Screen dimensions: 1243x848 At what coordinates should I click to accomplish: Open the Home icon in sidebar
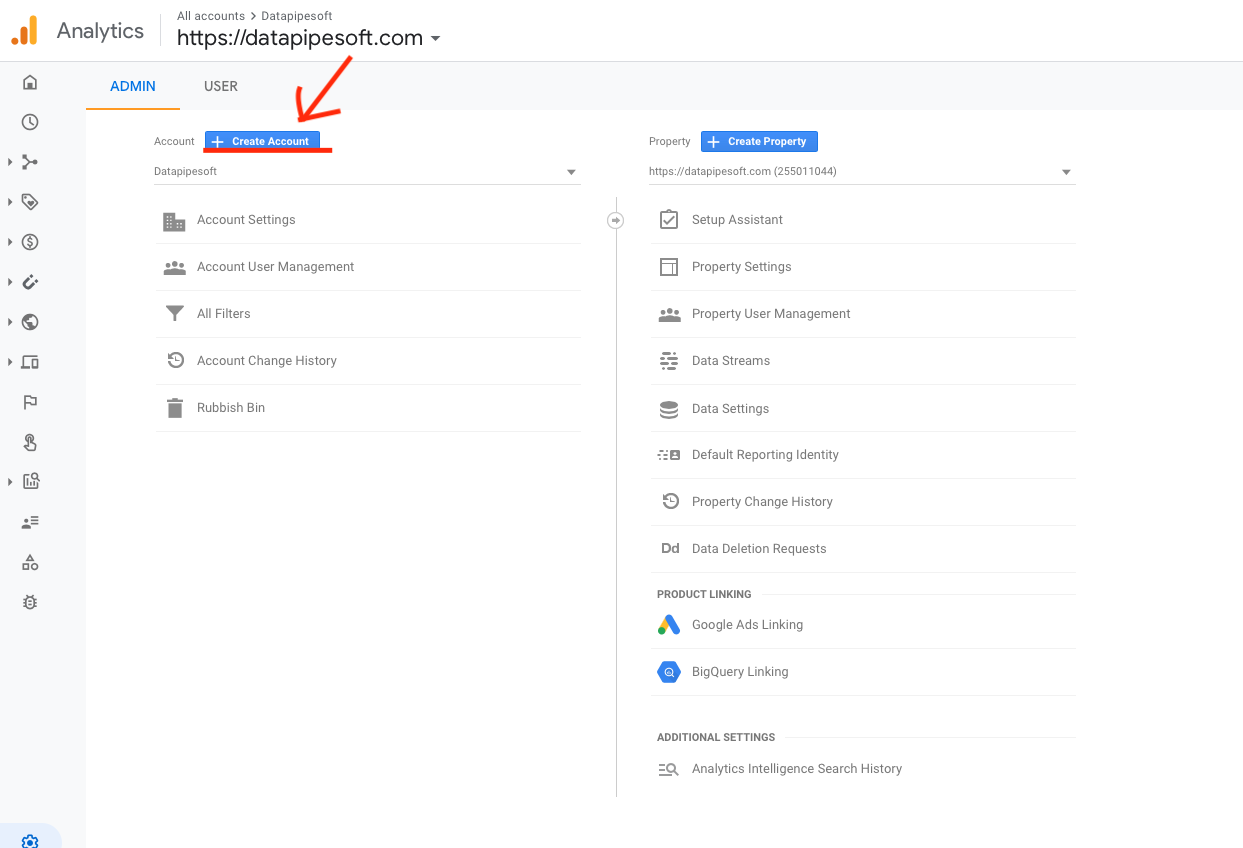coord(30,82)
